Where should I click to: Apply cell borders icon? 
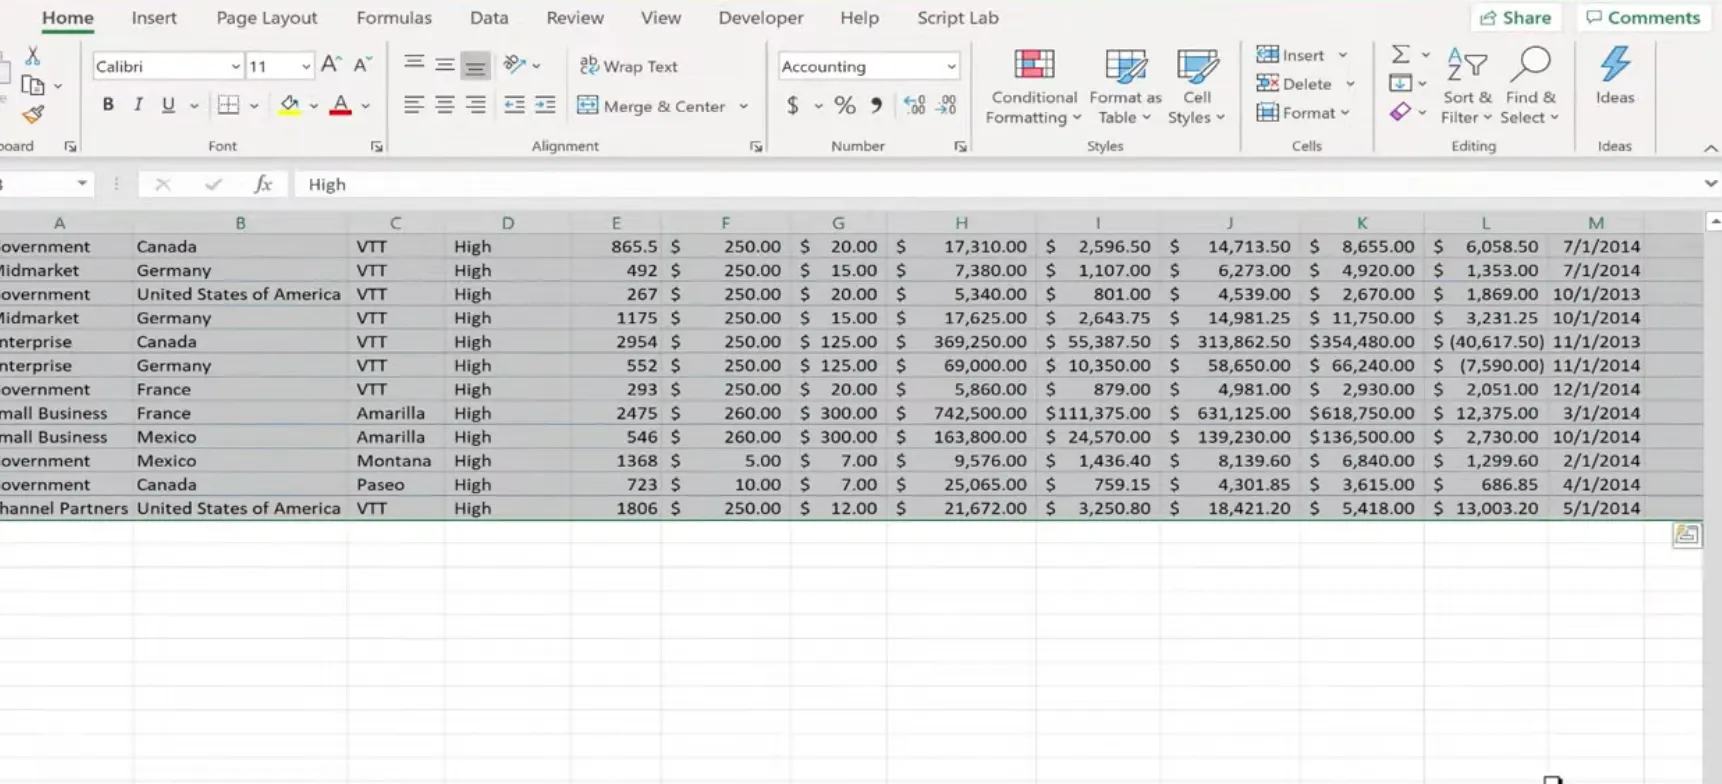tap(229, 105)
